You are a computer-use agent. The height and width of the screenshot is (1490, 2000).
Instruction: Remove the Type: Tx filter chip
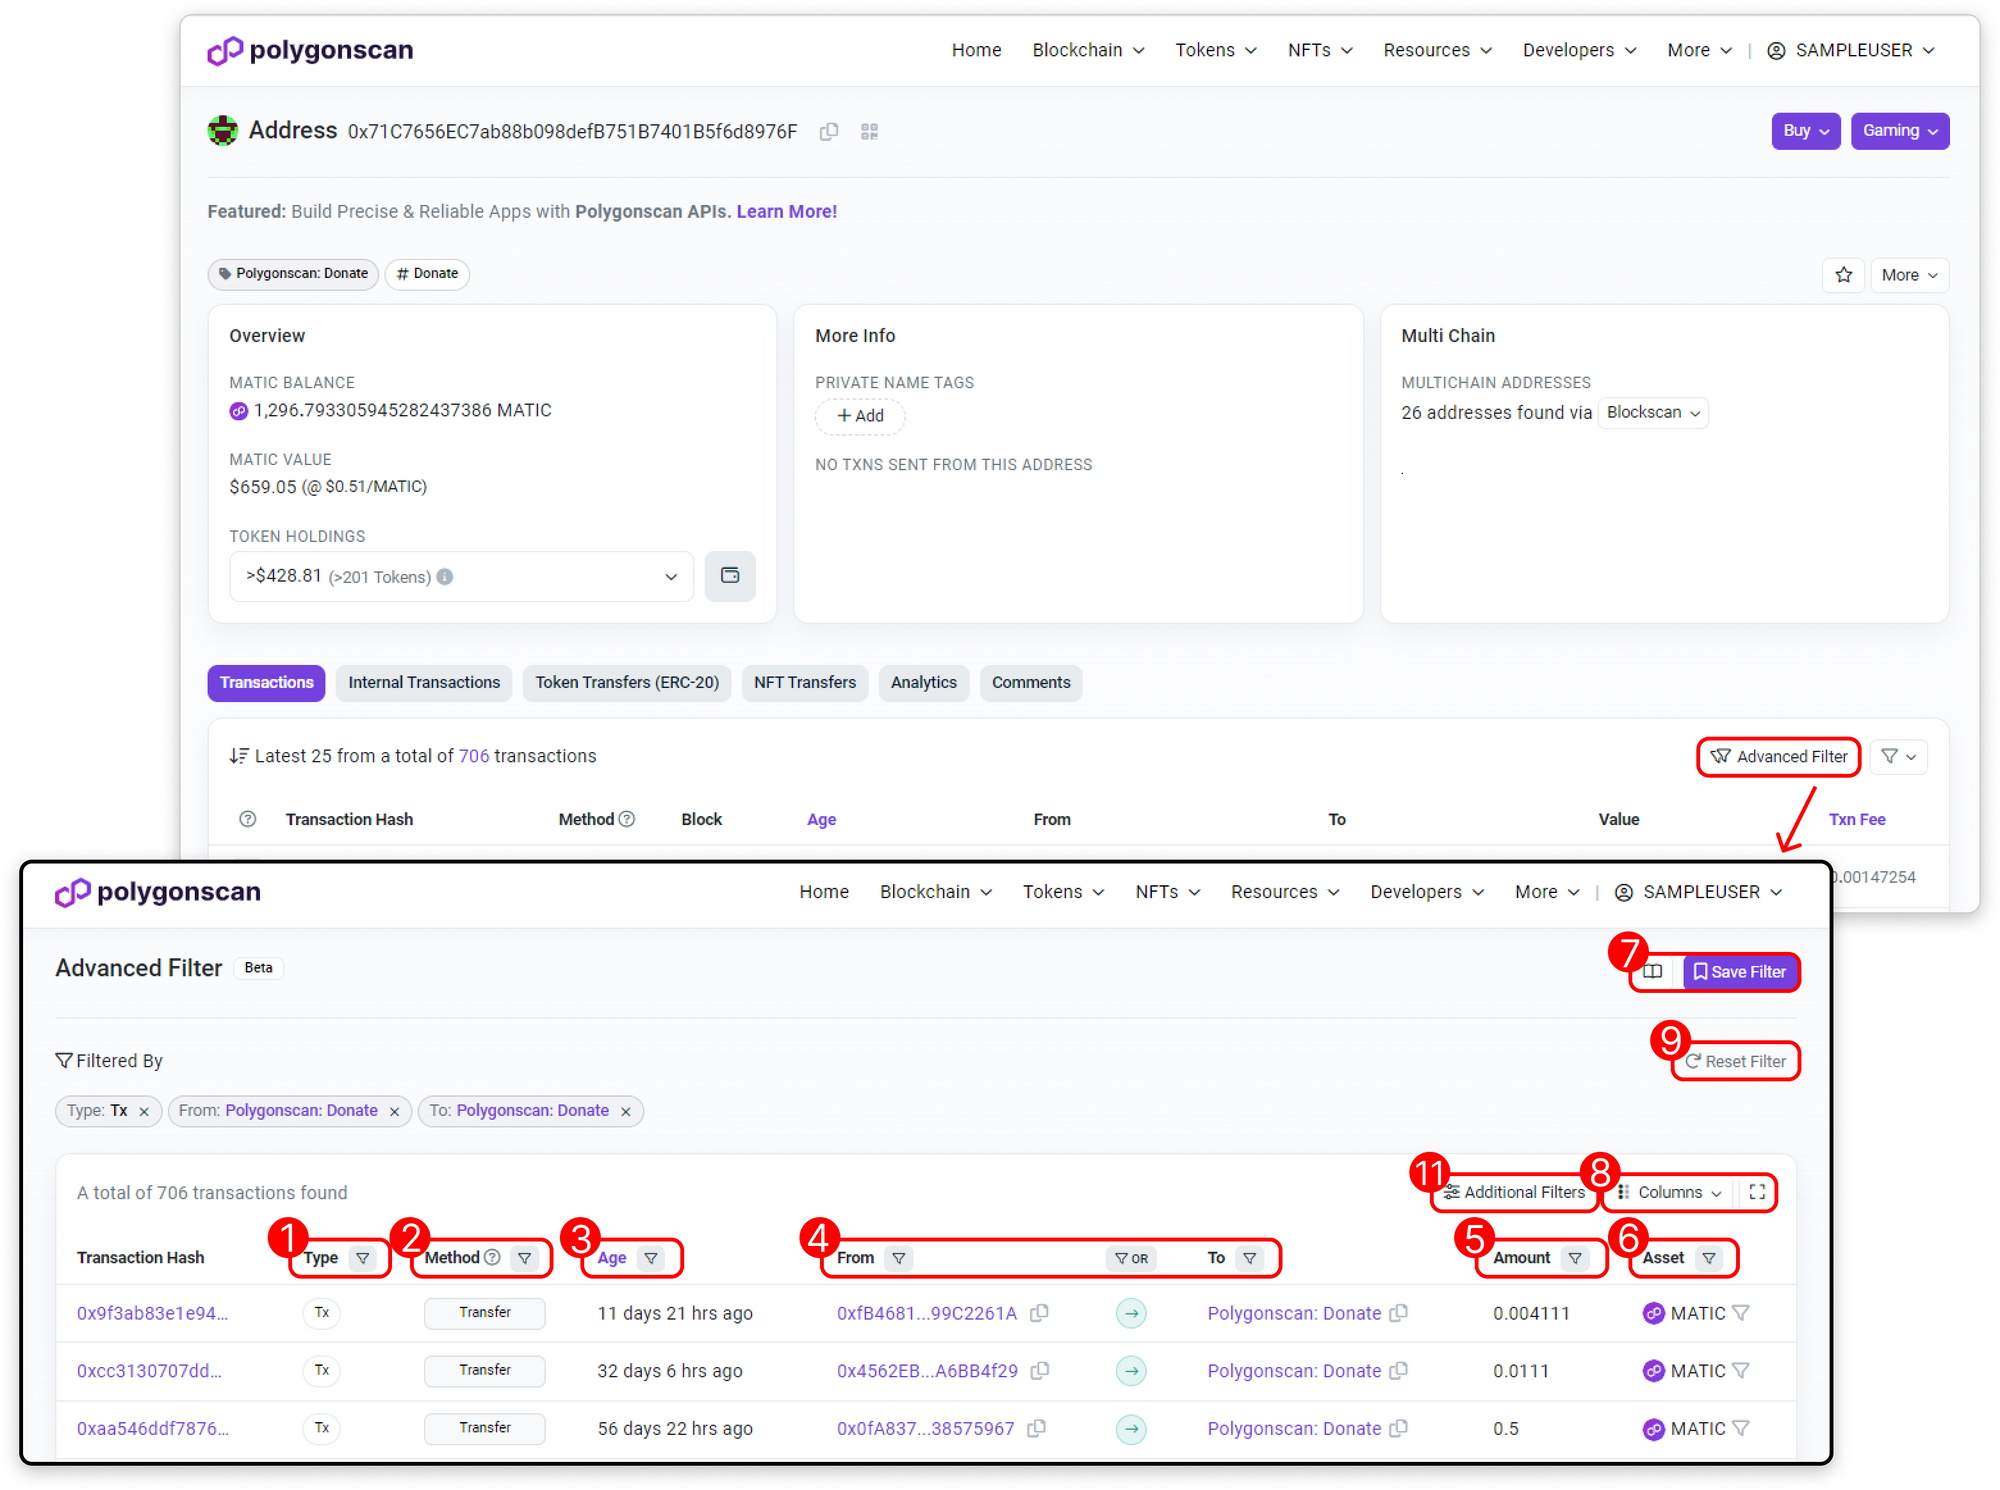tap(144, 1112)
